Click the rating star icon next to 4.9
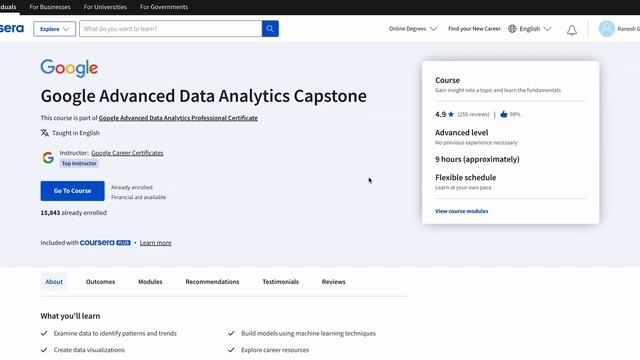This screenshot has width=640, height=360. (x=451, y=114)
